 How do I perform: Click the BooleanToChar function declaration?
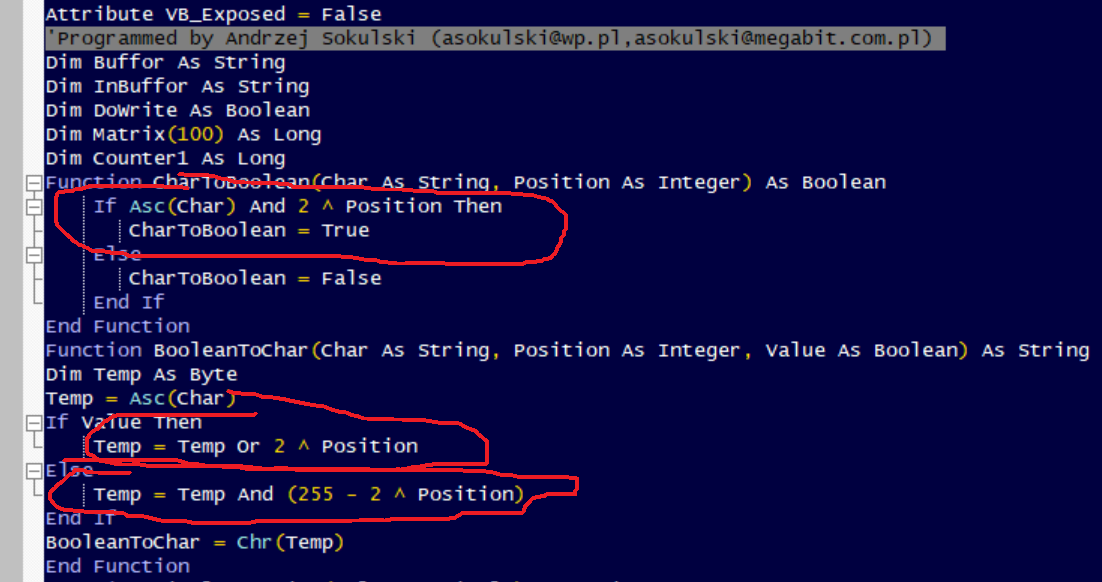(567, 351)
